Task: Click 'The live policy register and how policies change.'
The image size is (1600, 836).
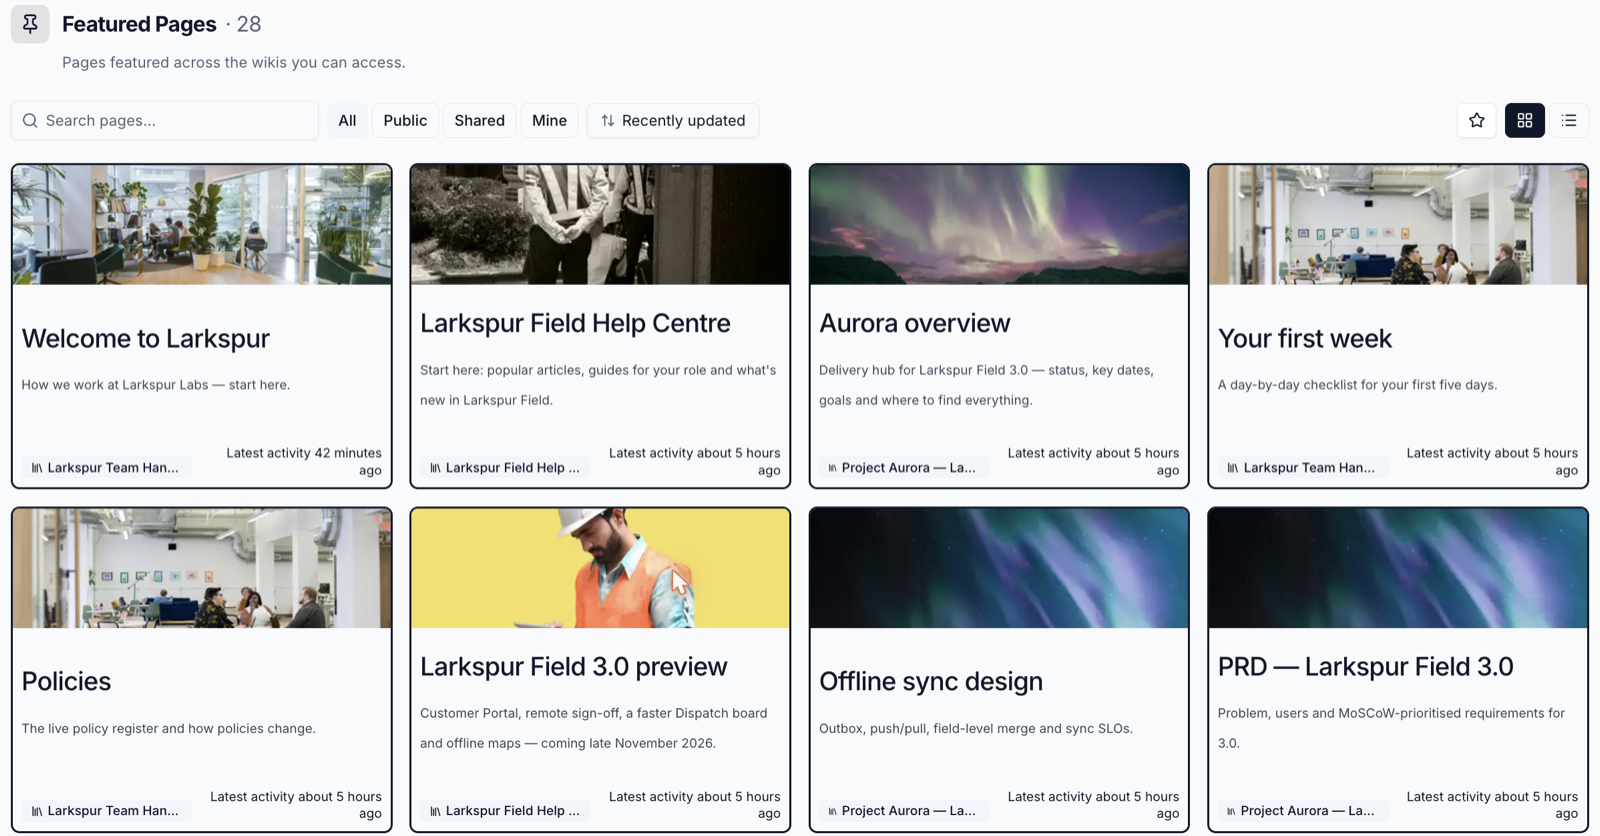Action: coord(169,729)
